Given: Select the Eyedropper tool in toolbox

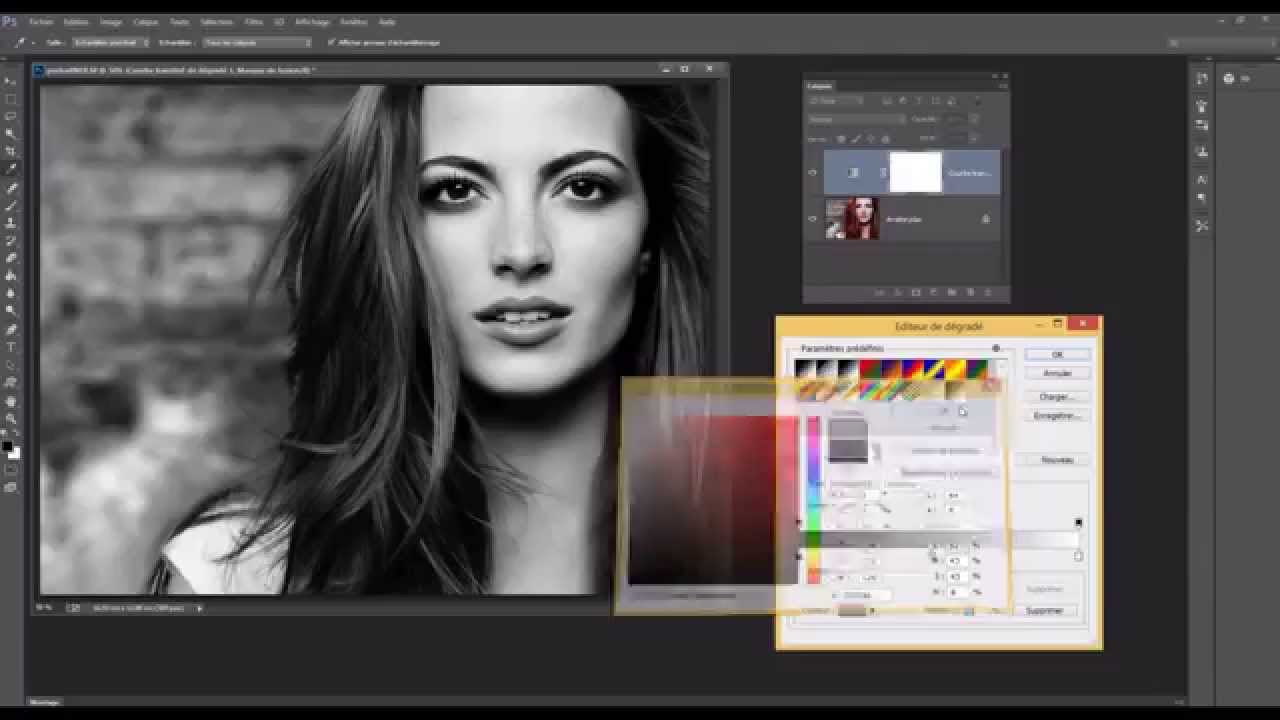Looking at the screenshot, I should click(x=11, y=170).
